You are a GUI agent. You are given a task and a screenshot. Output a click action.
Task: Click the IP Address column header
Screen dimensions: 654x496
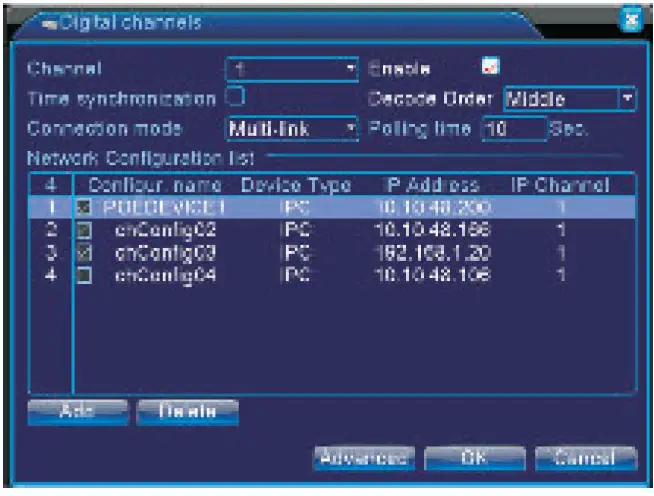tap(432, 185)
